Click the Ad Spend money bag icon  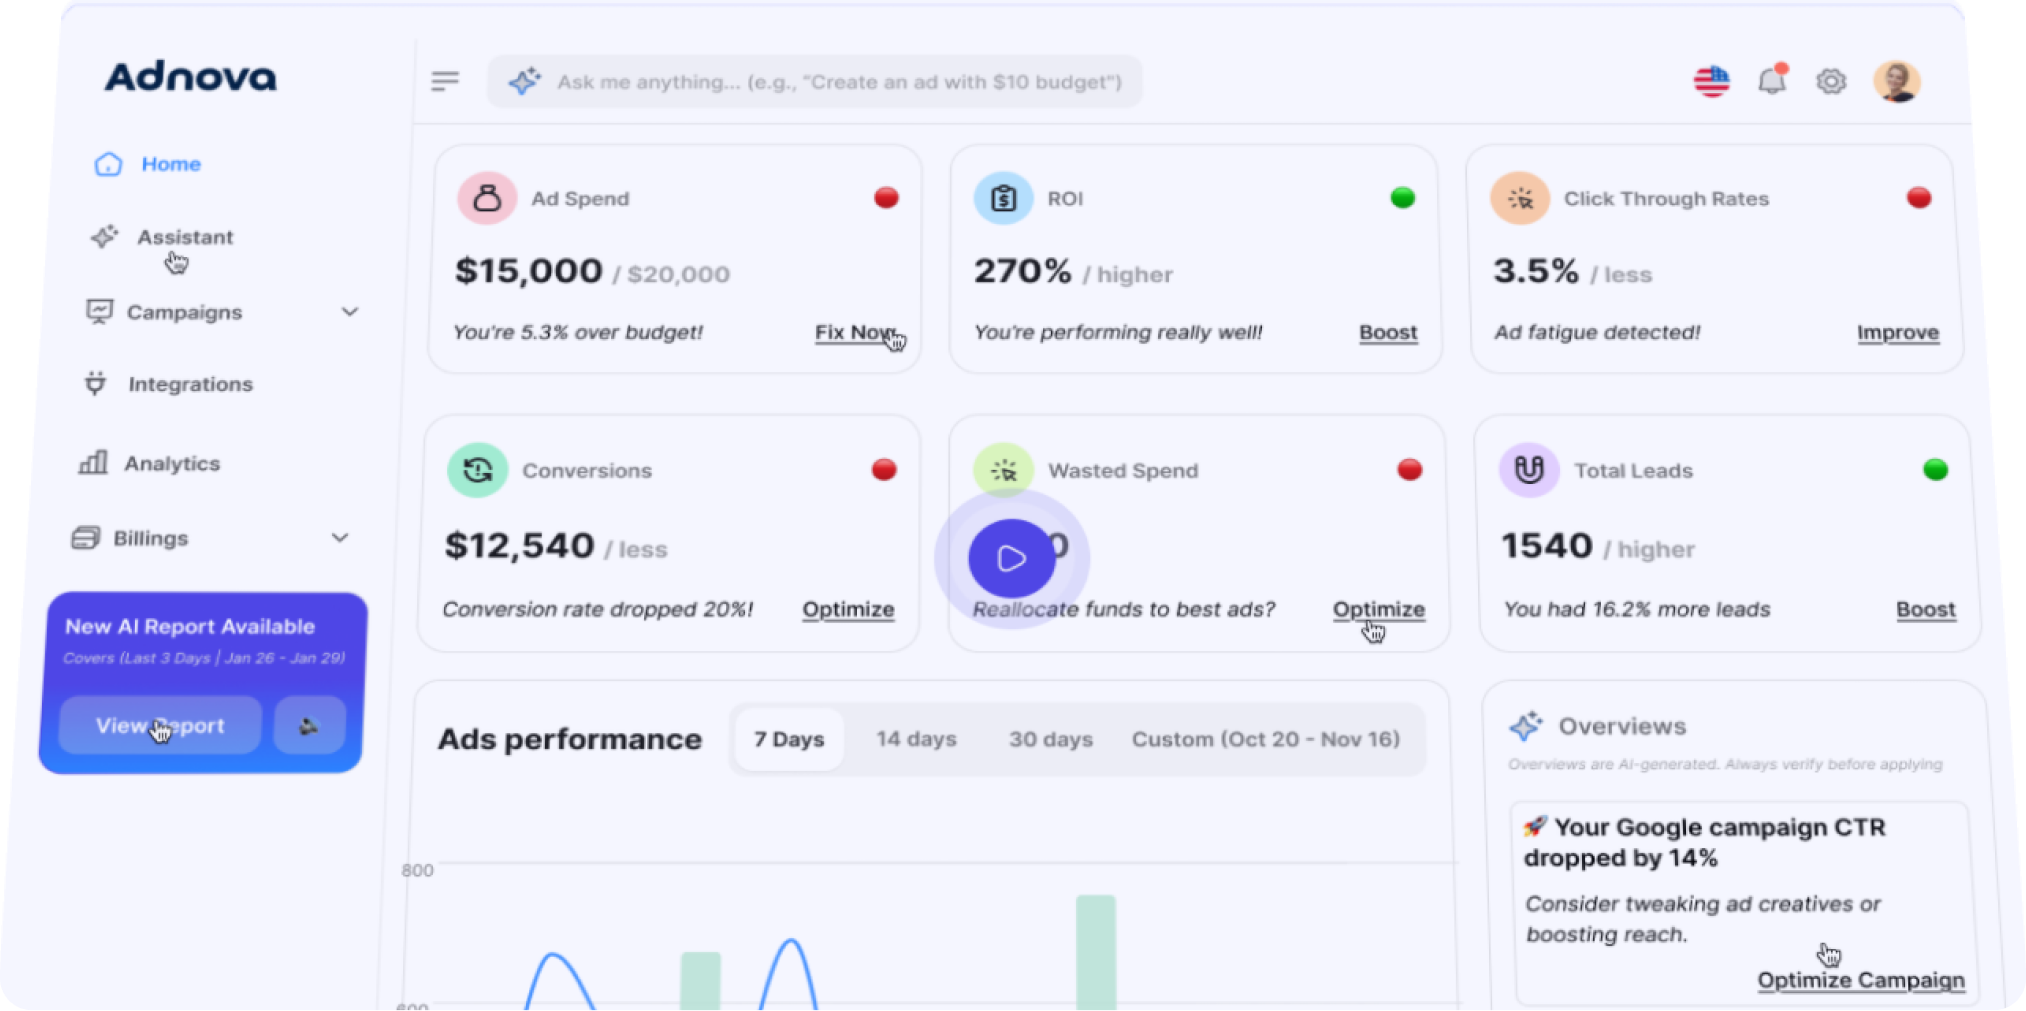click(487, 198)
